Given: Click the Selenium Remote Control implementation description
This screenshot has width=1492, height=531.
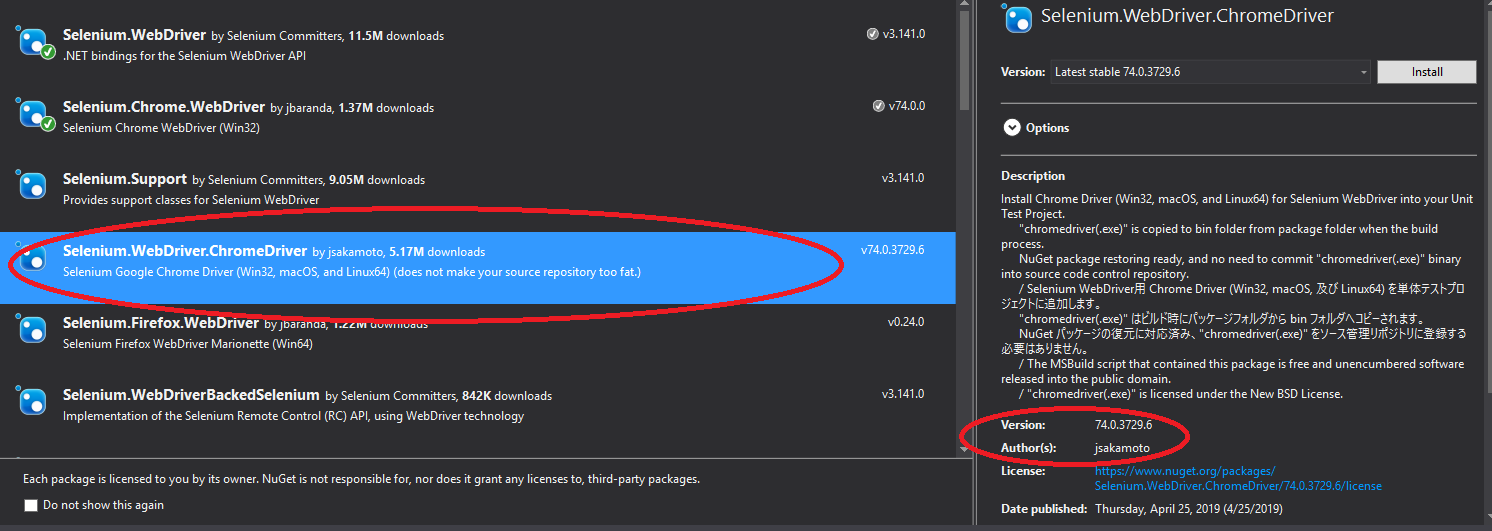Looking at the screenshot, I should coord(293,416).
